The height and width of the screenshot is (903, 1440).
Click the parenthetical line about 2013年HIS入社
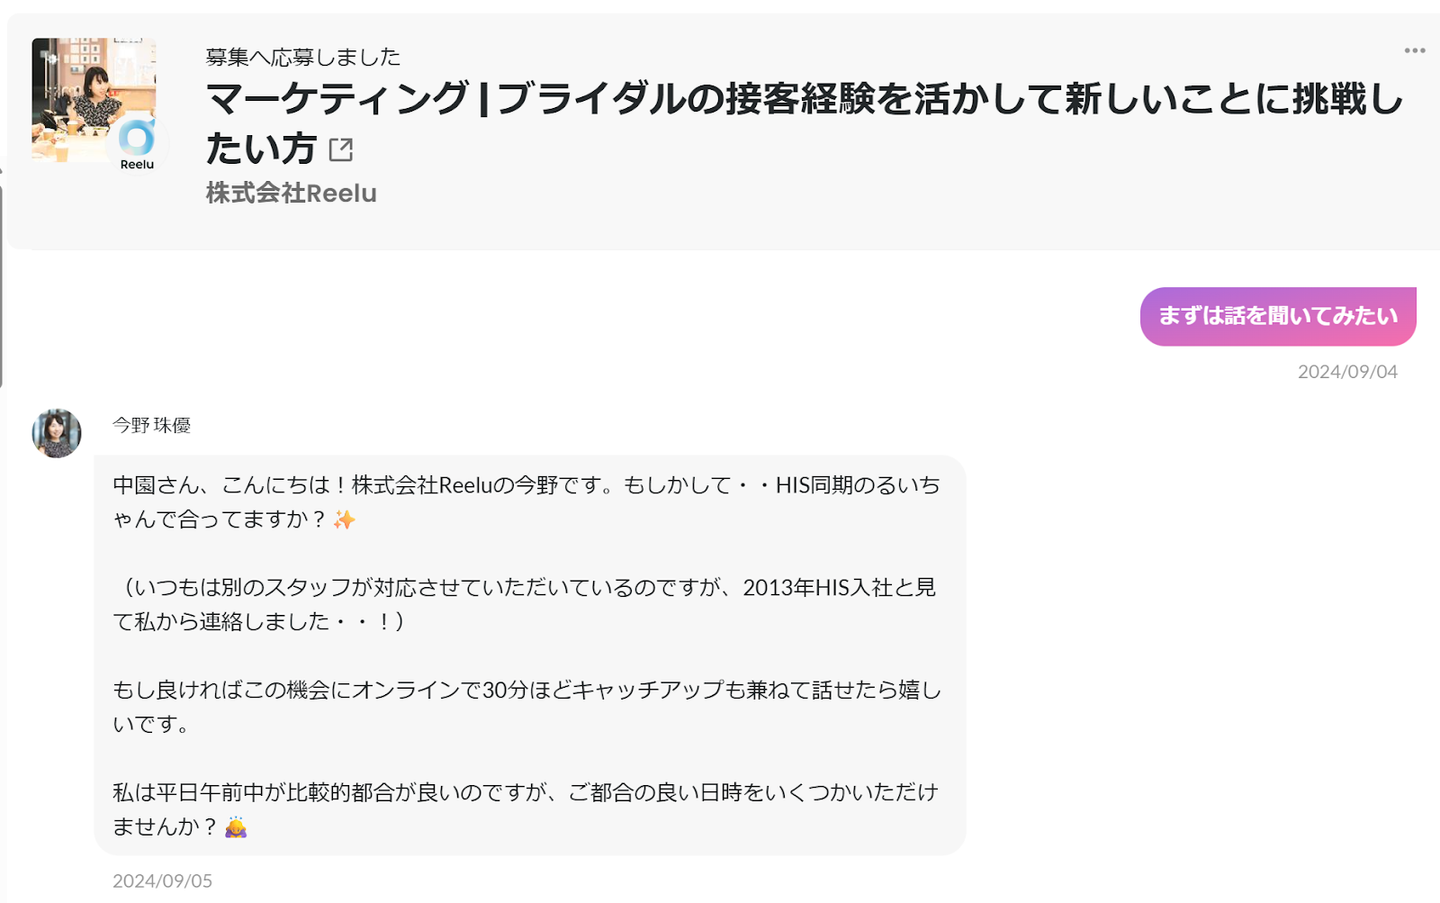coord(526,588)
